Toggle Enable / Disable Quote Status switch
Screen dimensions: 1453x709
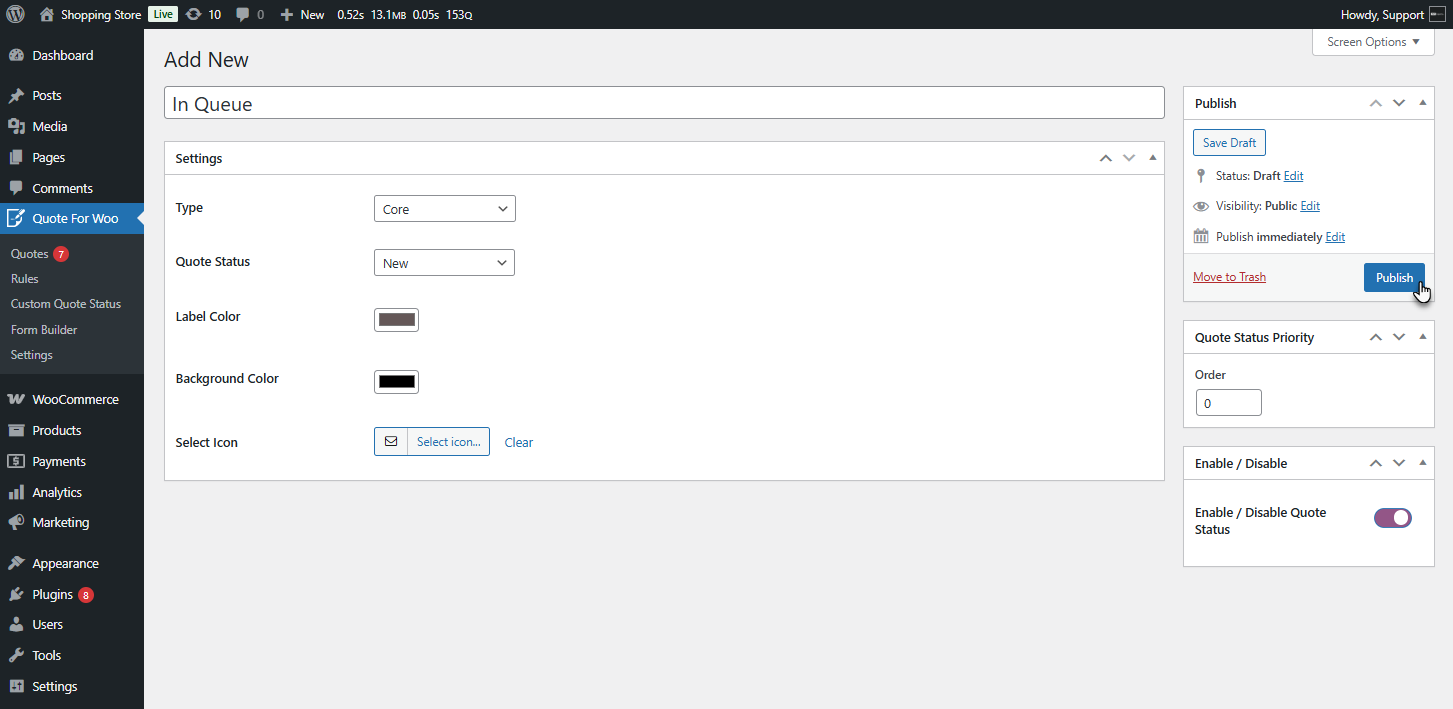[1392, 517]
